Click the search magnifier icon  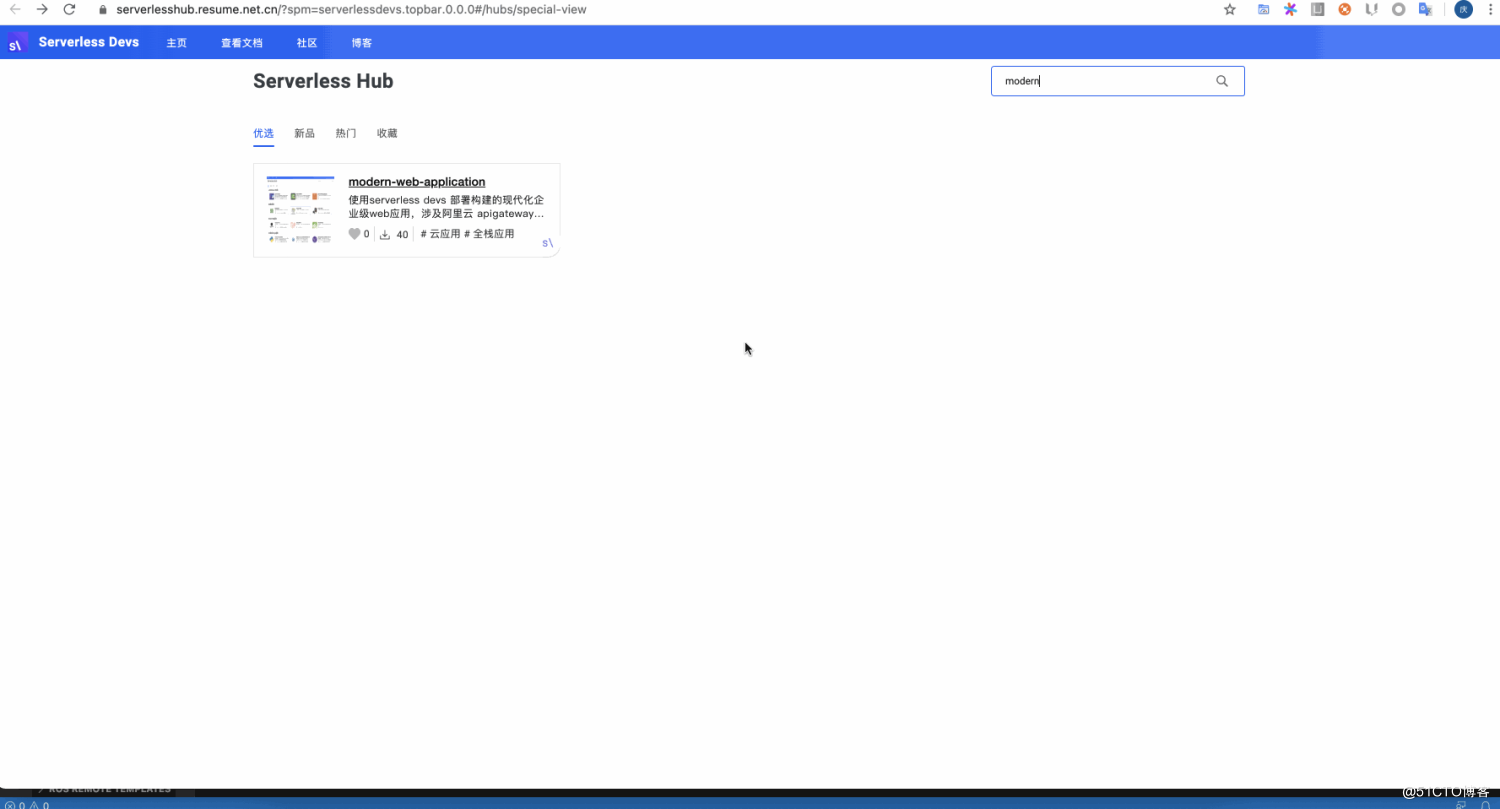(1222, 81)
